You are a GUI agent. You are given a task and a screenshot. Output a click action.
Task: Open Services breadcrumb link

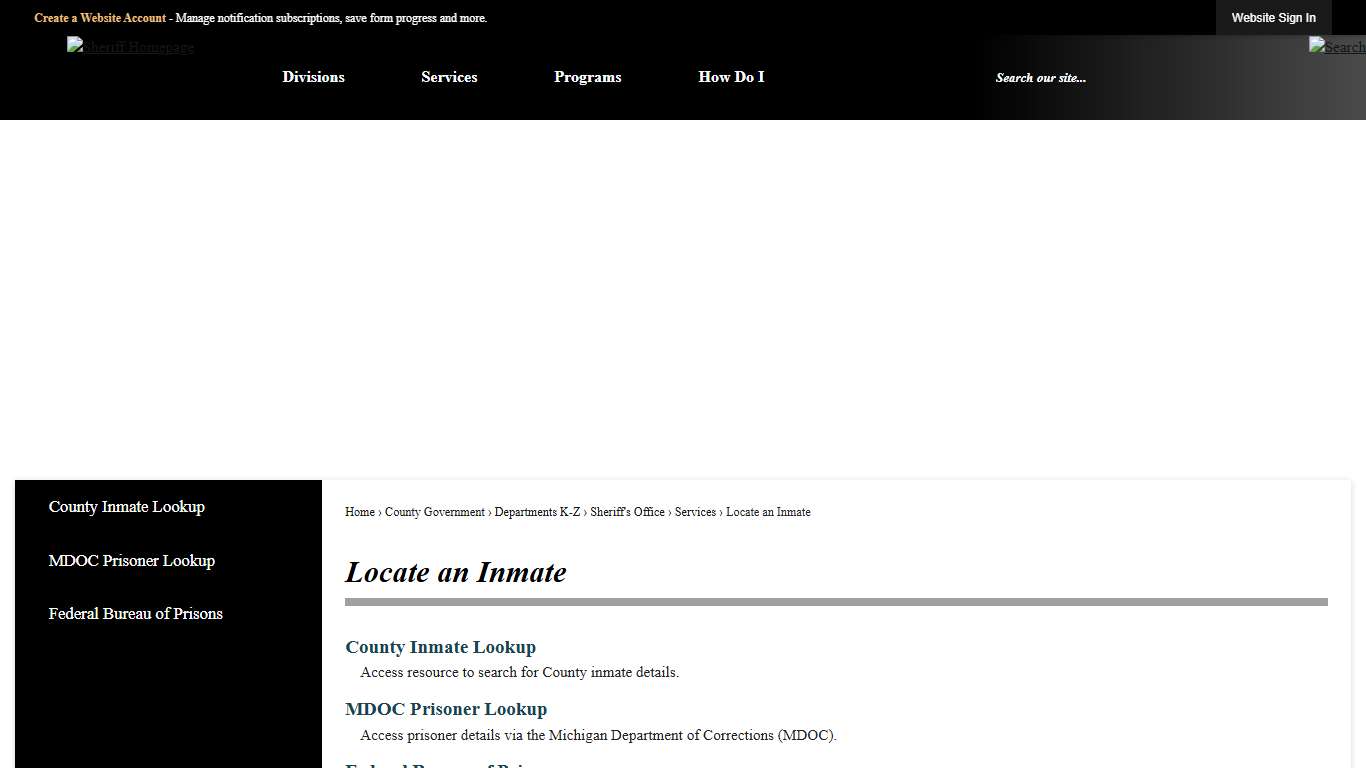(x=695, y=512)
